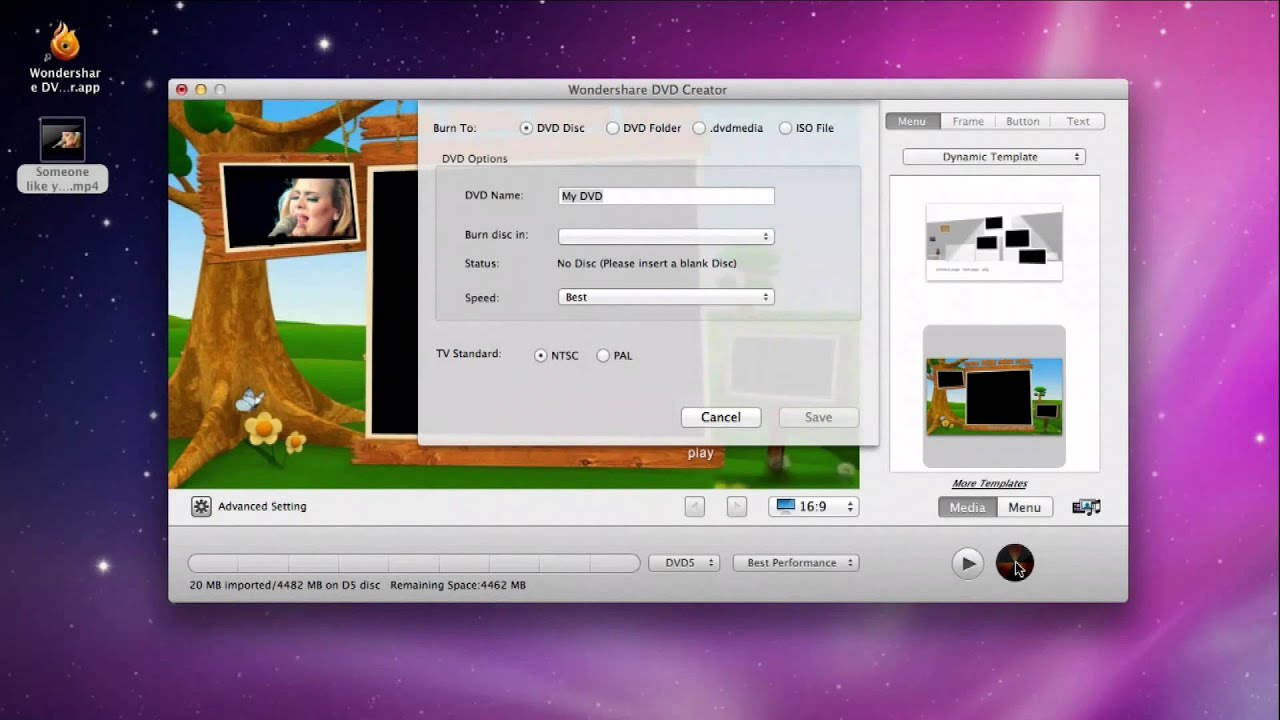Click the DVD Name text field
This screenshot has height=720, width=1280.
pos(666,196)
